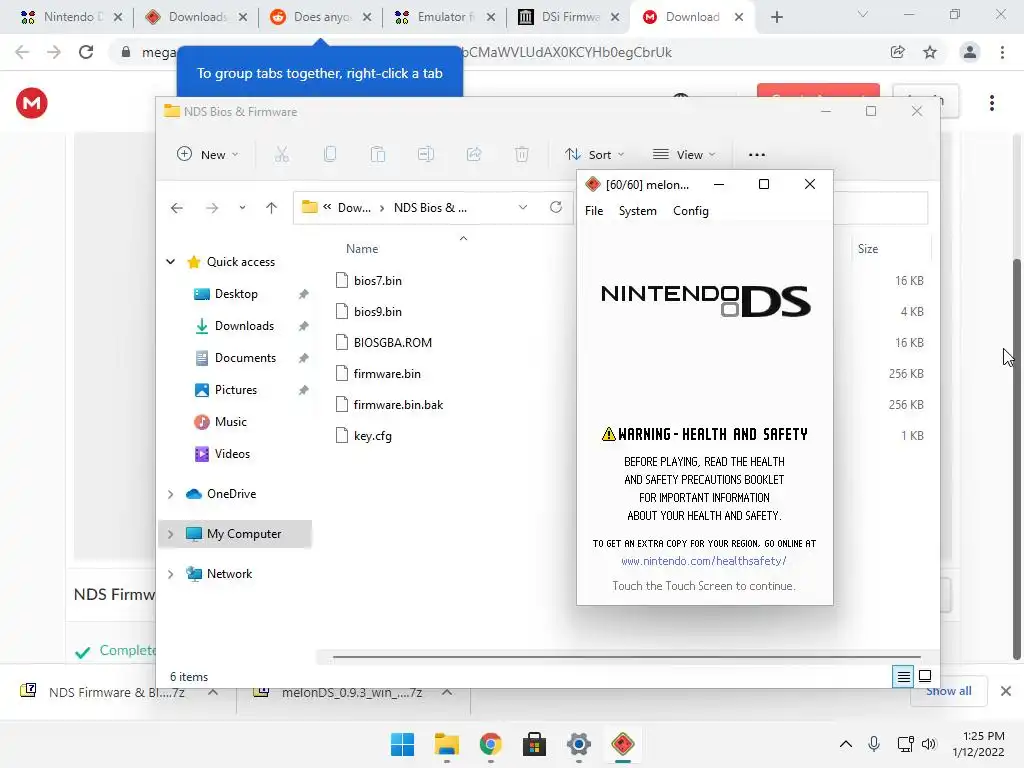Select Videos in the navigation pane
1024x768 pixels.
[232, 454]
